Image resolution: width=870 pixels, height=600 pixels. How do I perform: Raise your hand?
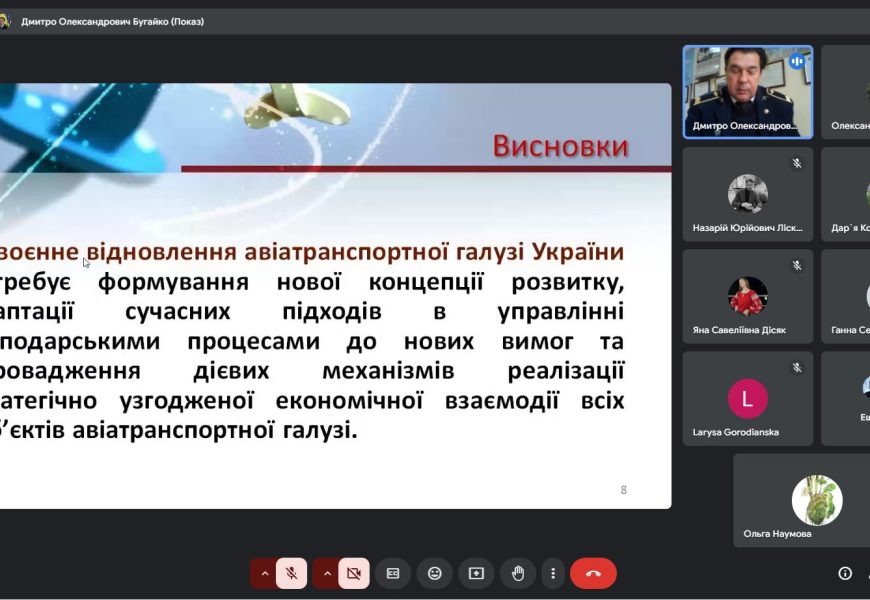point(518,573)
